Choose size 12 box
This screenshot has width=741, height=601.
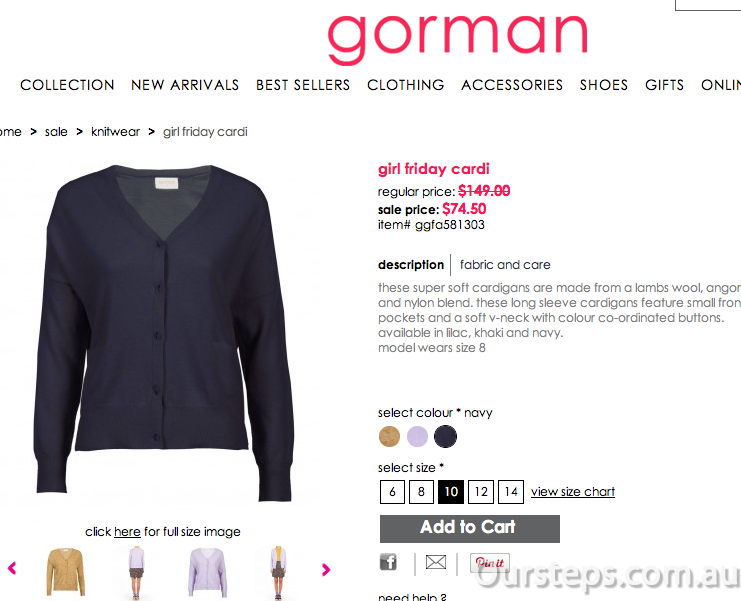click(x=481, y=492)
